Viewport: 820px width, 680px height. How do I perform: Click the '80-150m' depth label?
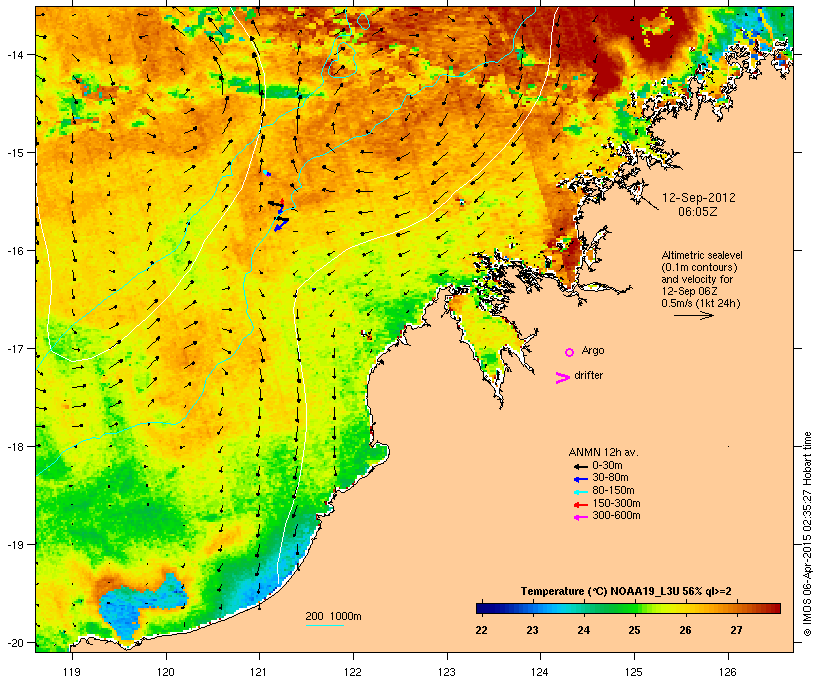click(613, 491)
